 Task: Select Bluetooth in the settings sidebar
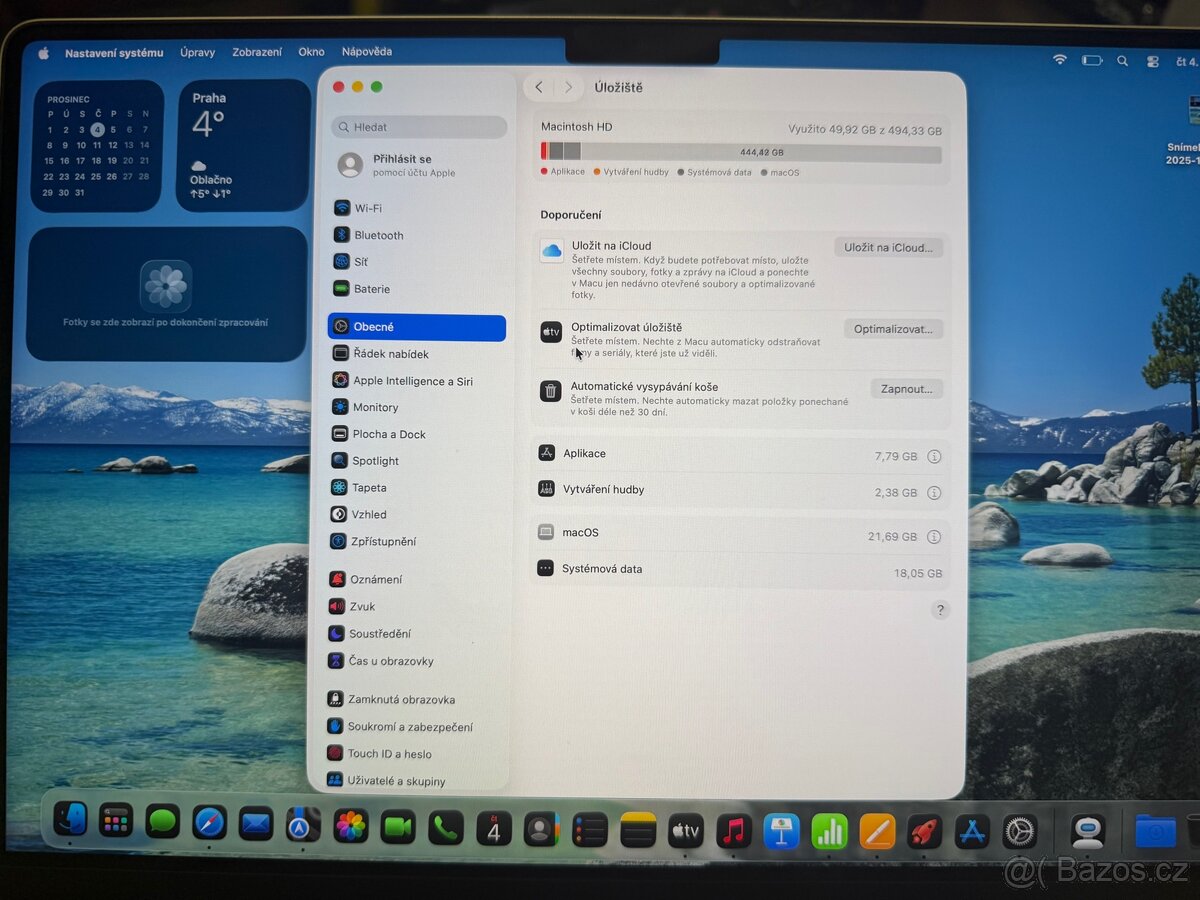[378, 235]
